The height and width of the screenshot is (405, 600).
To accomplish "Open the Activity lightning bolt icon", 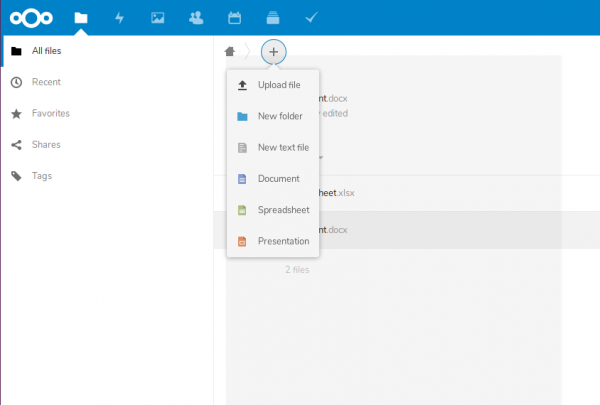I will coord(120,17).
